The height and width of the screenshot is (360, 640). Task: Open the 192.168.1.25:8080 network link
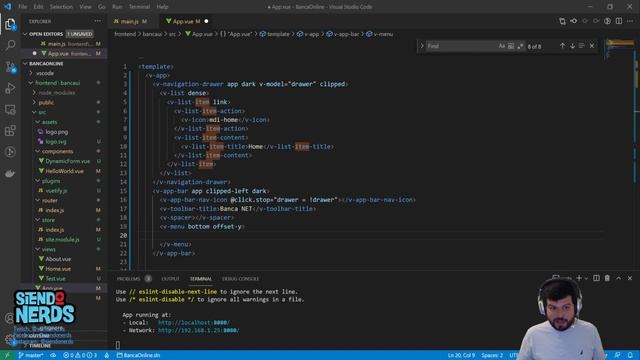[x=199, y=330]
